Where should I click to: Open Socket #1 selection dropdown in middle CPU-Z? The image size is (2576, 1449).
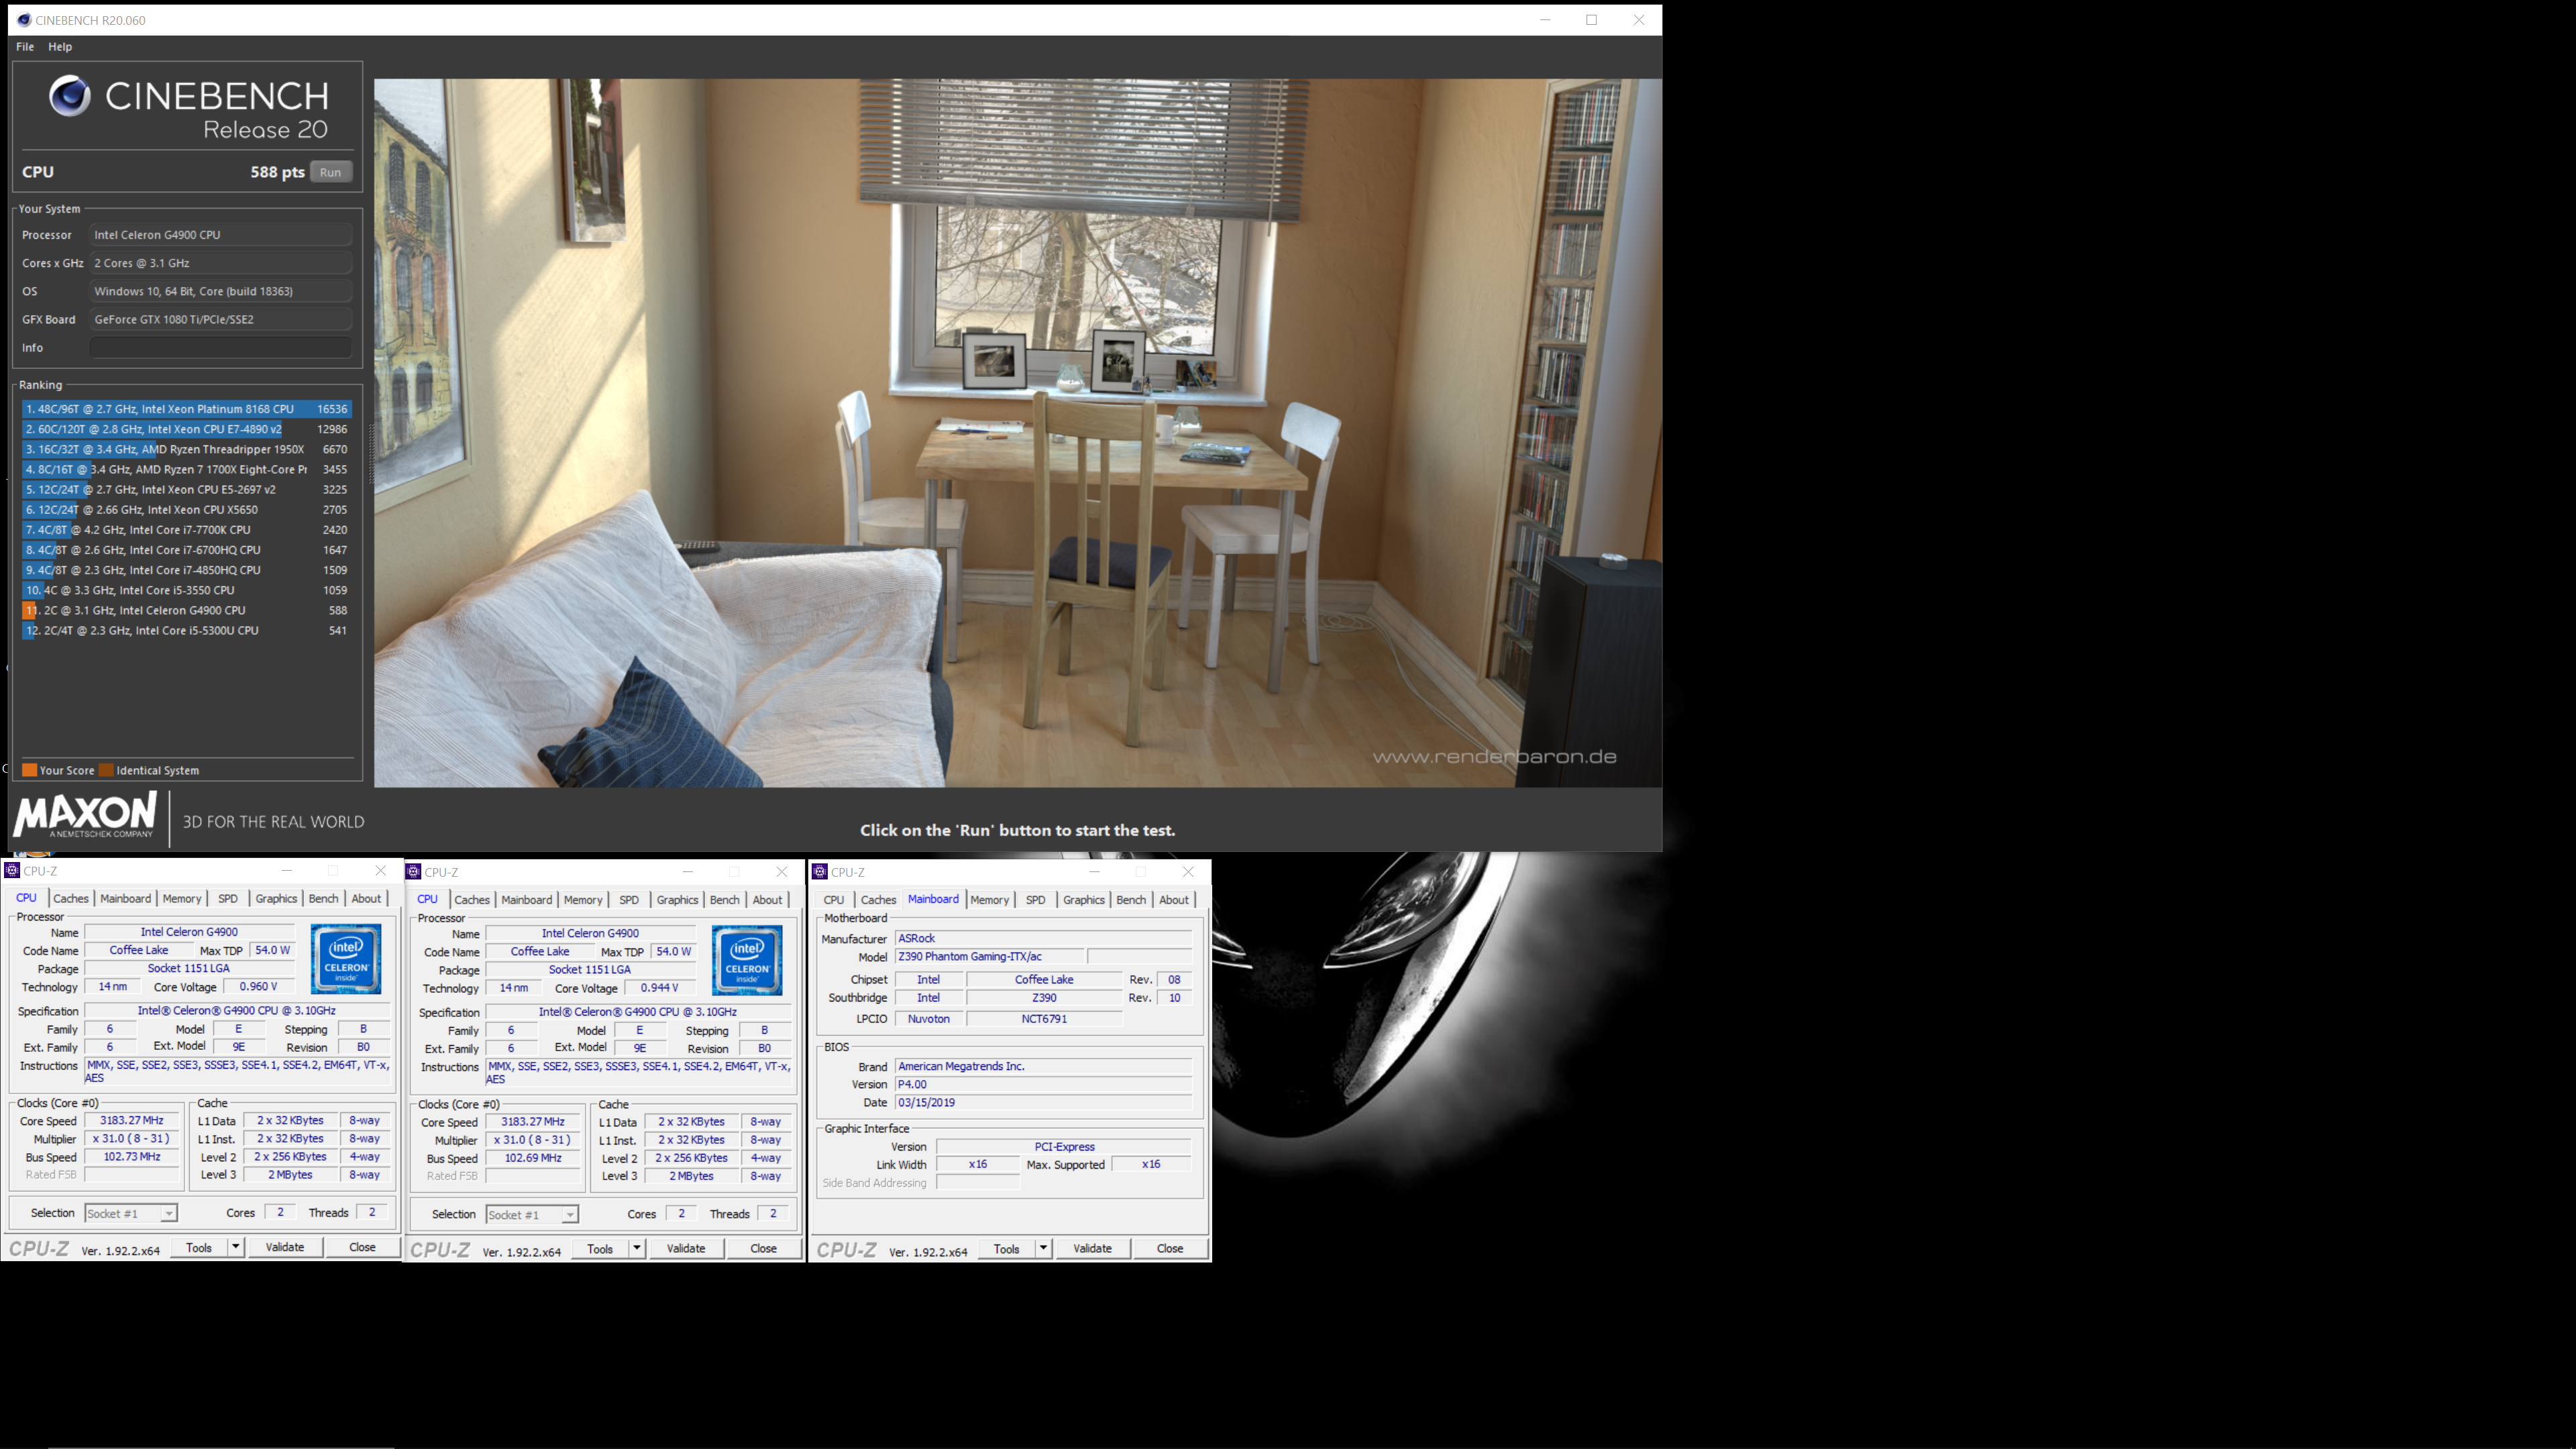pos(532,1215)
